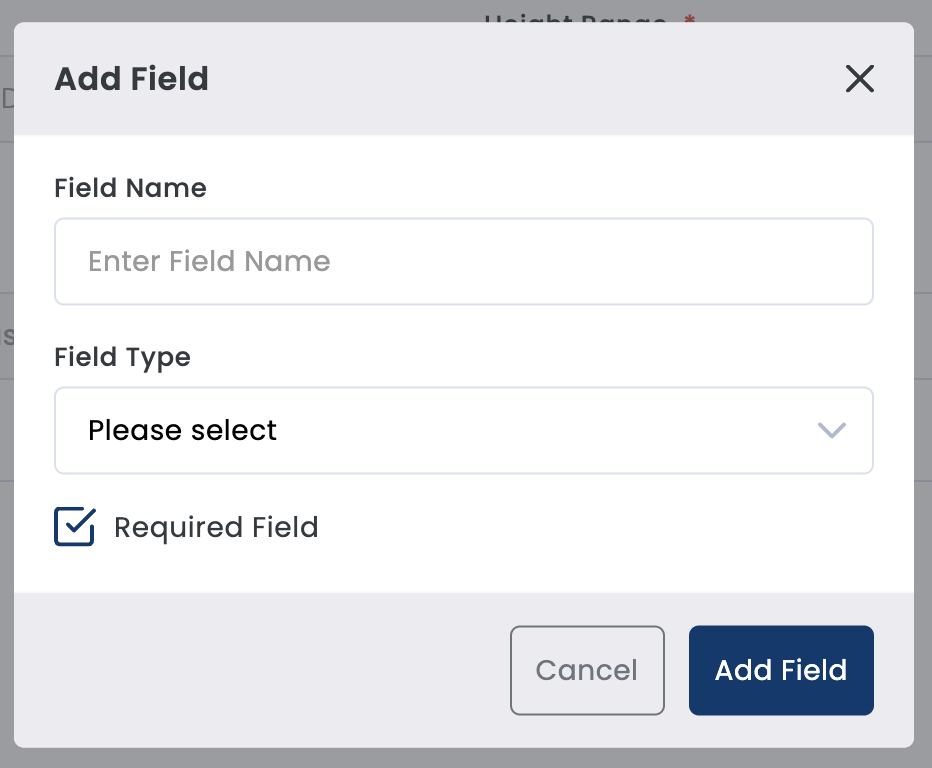Toggle the checkmark box beside Required Field
This screenshot has height=768, width=932.
point(75,527)
